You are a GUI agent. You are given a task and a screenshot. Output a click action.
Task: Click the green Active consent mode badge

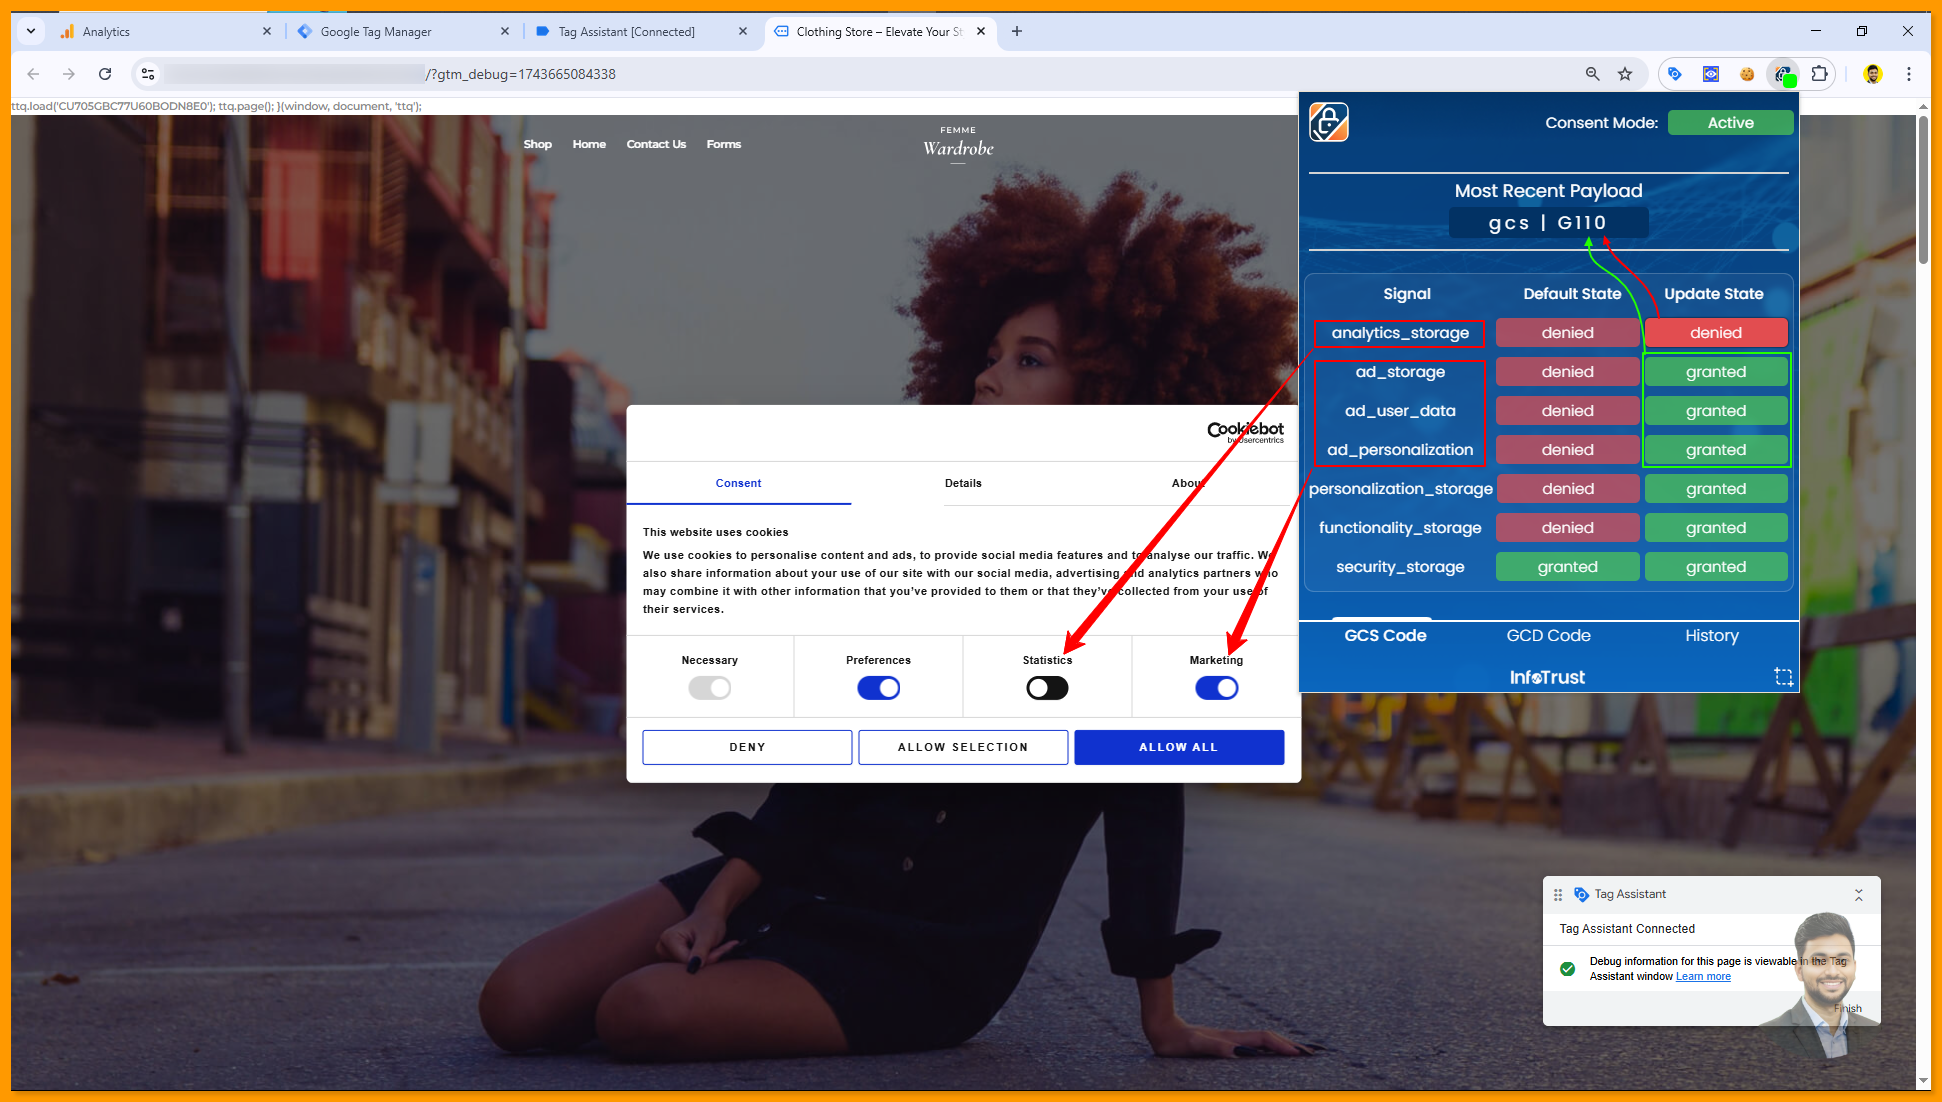[1730, 123]
